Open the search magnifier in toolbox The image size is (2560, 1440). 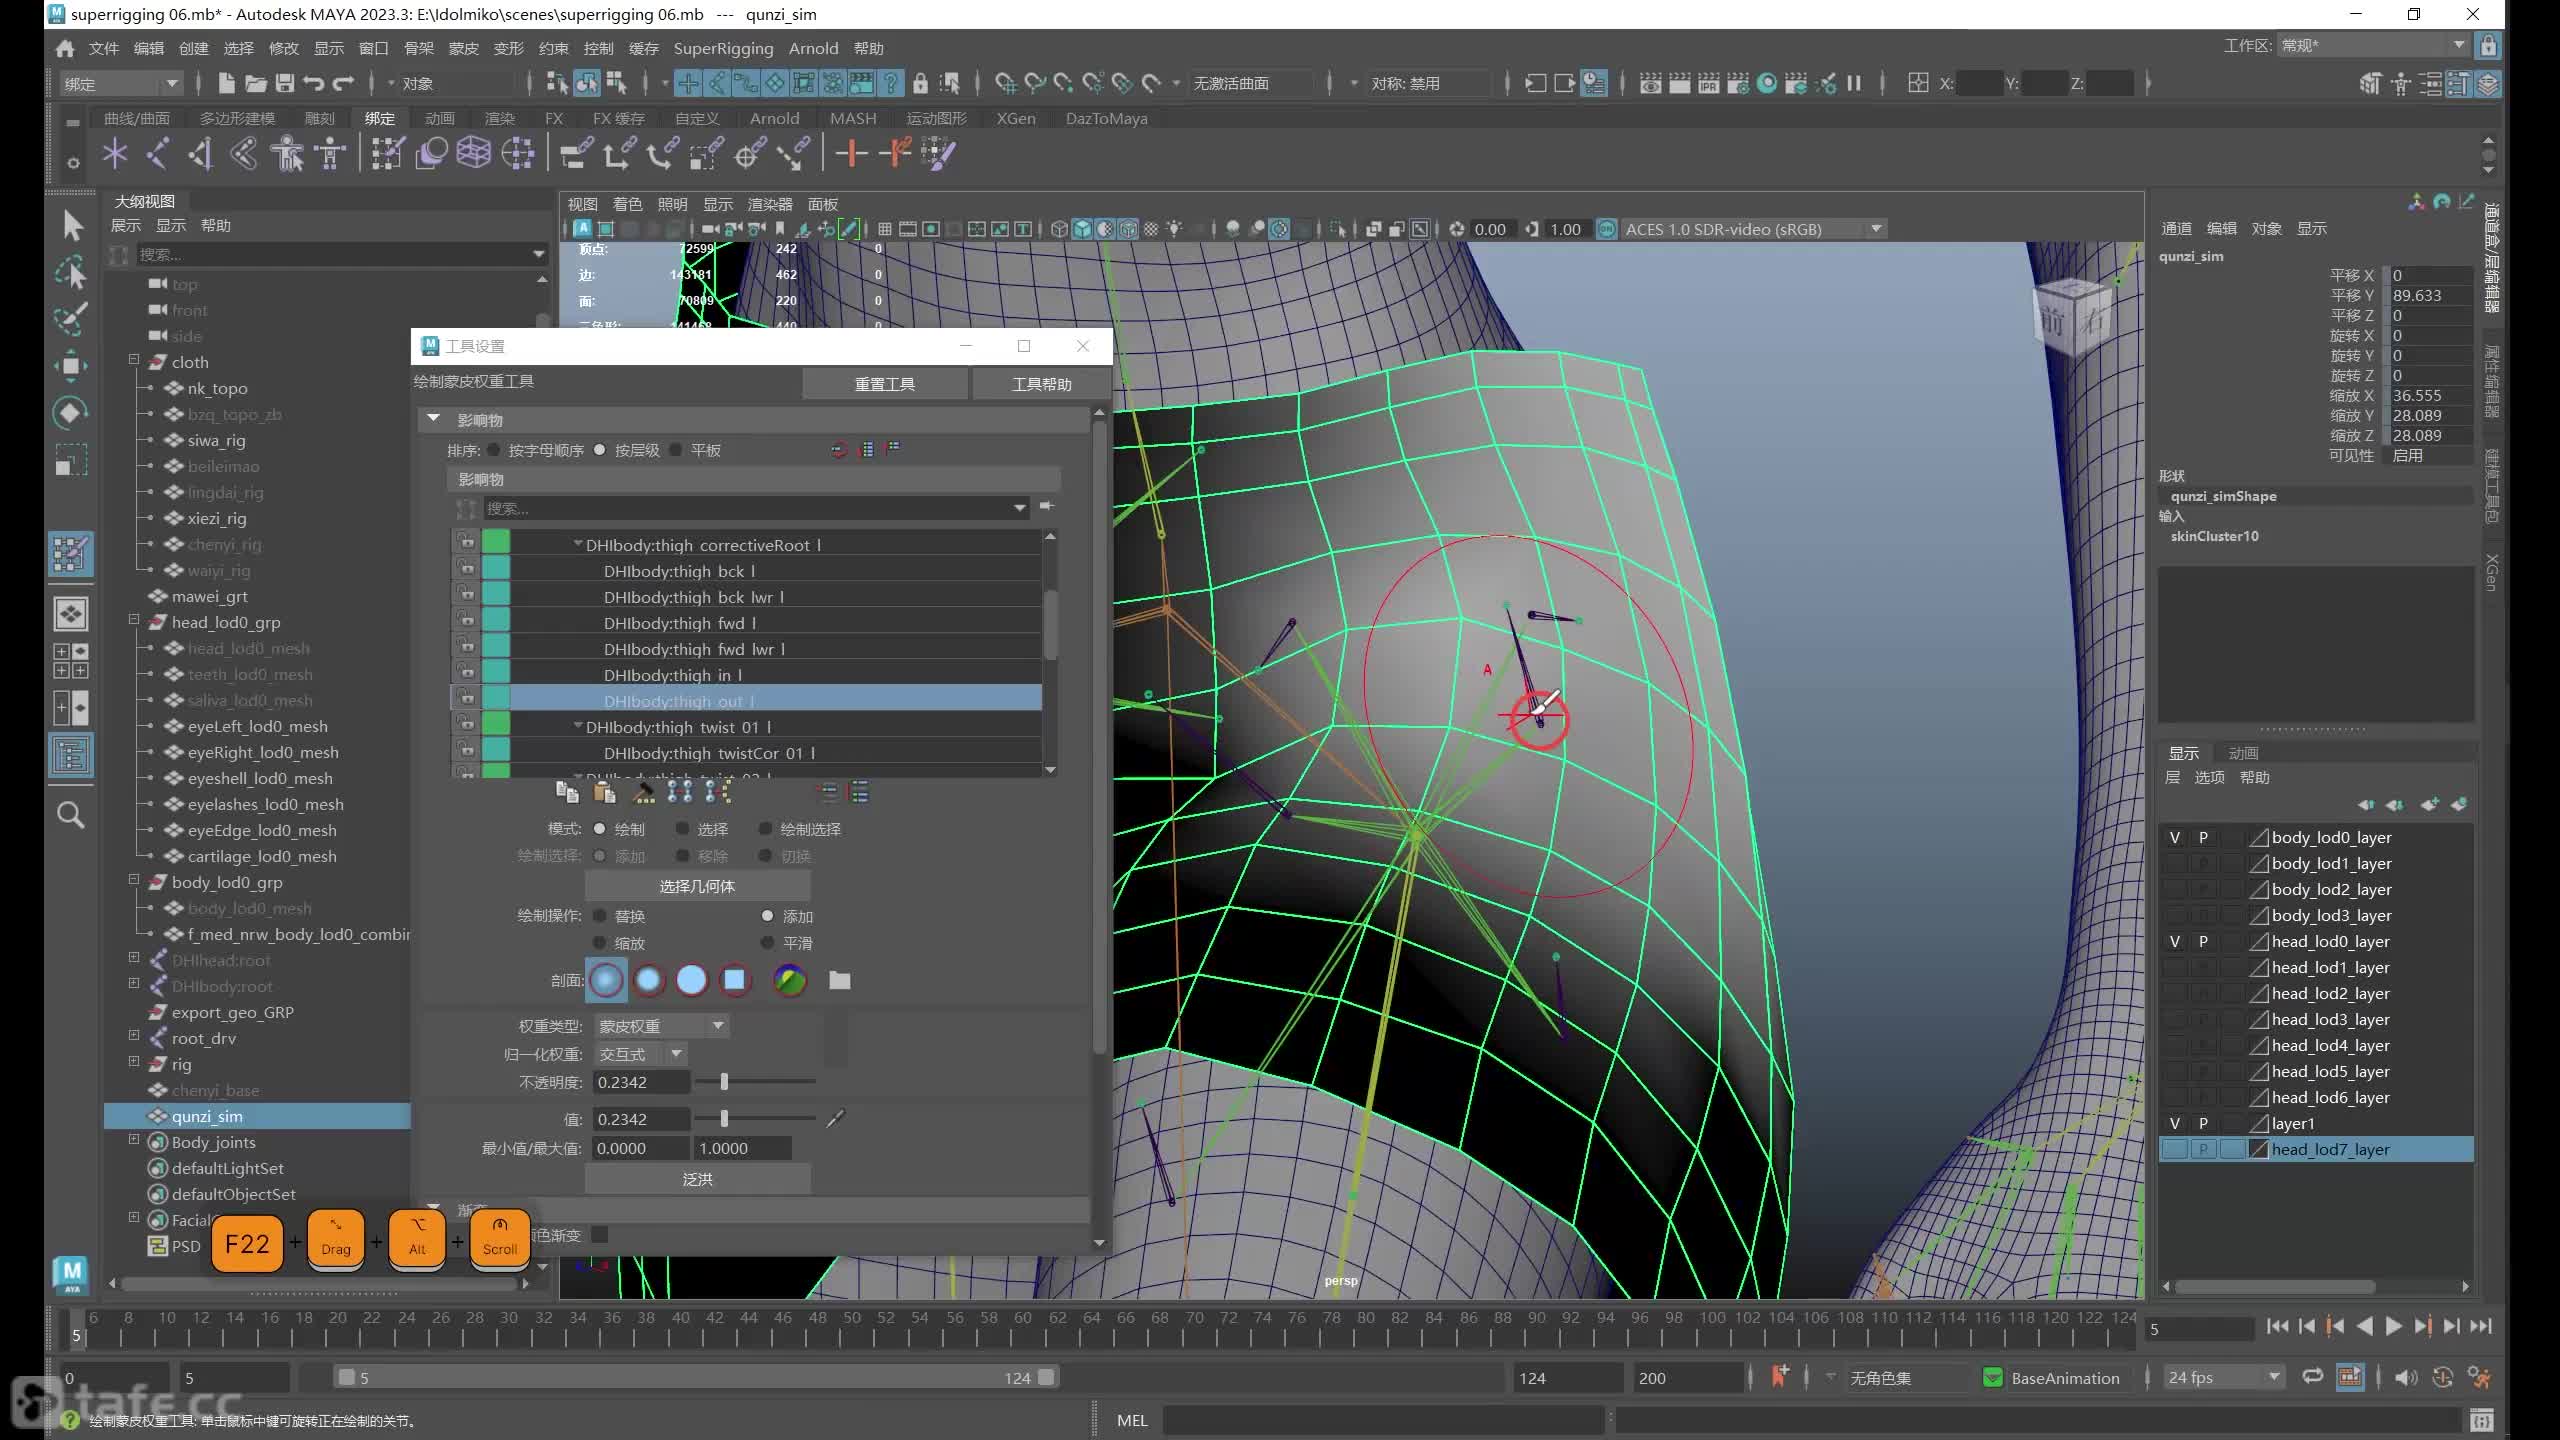pos(71,815)
